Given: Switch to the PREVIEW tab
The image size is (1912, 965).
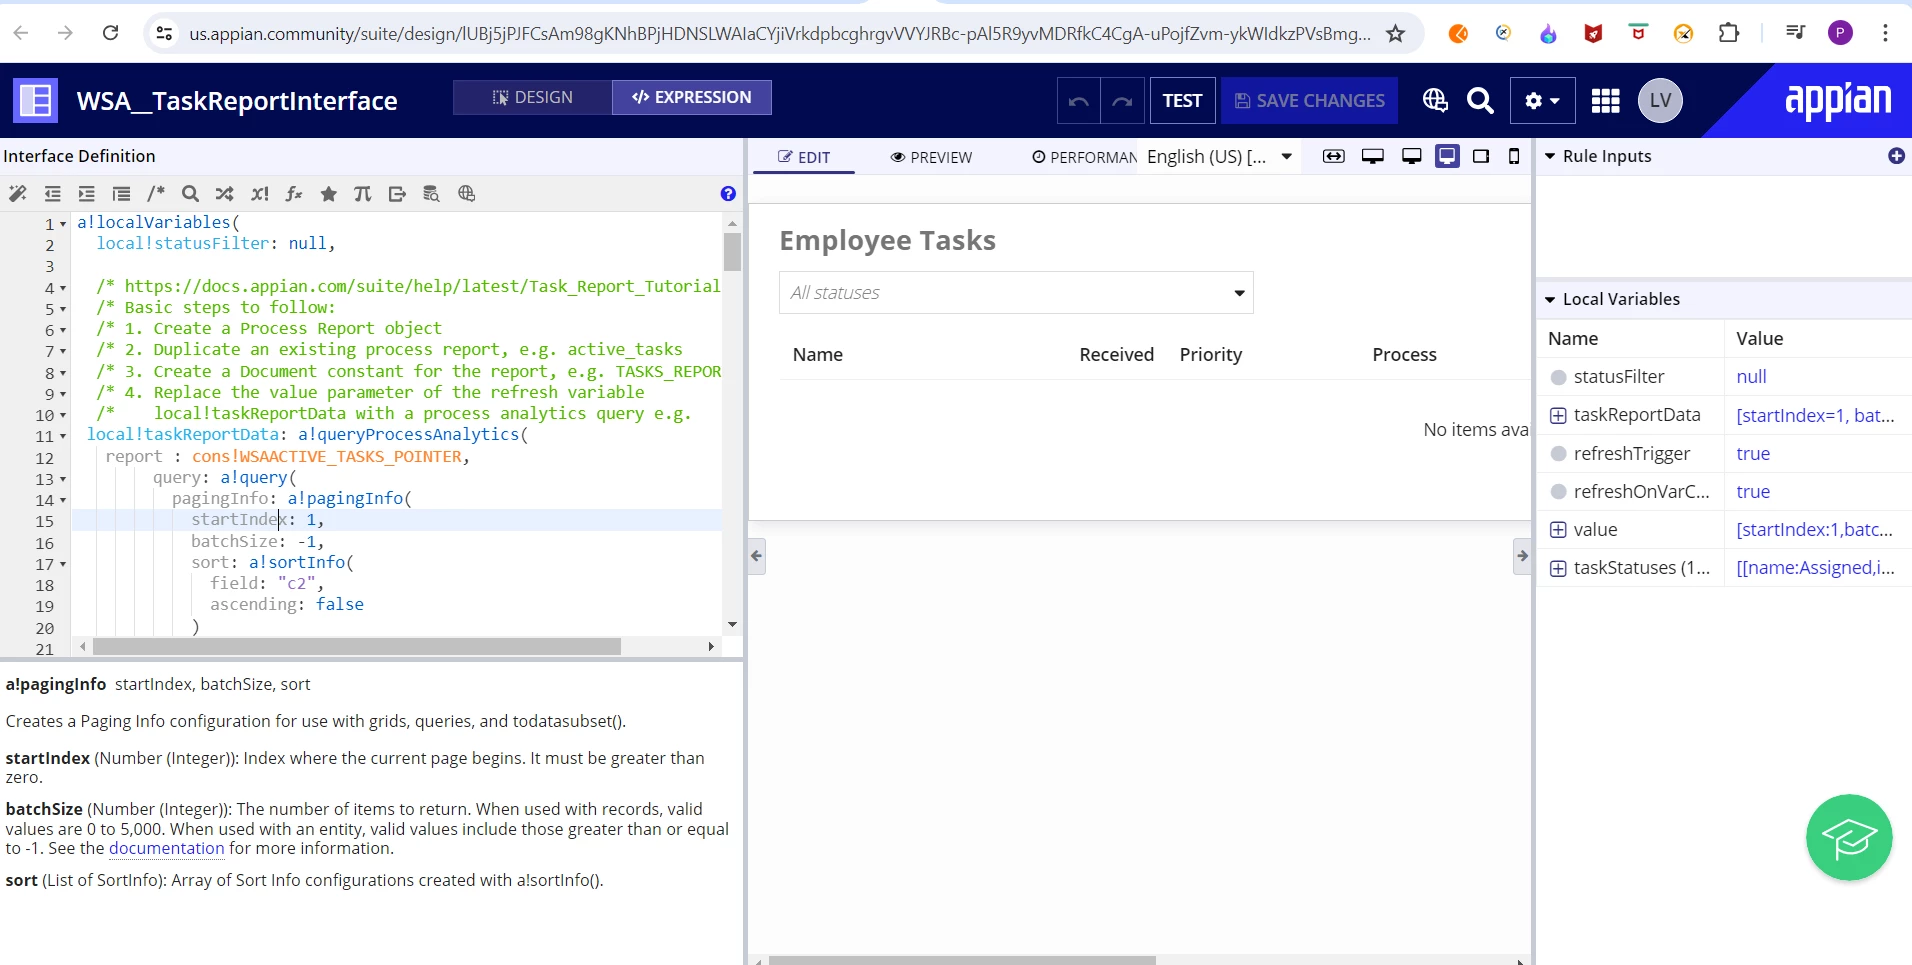Looking at the screenshot, I should [x=931, y=157].
